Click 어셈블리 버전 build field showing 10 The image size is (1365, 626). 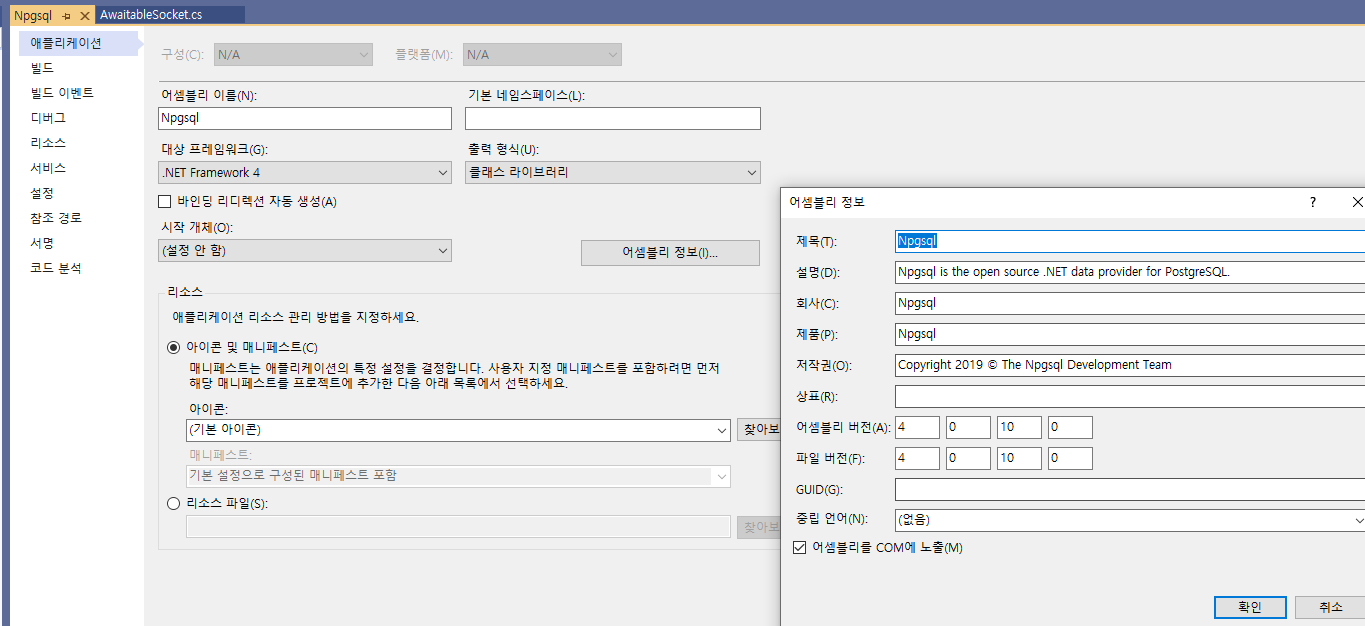[1019, 427]
